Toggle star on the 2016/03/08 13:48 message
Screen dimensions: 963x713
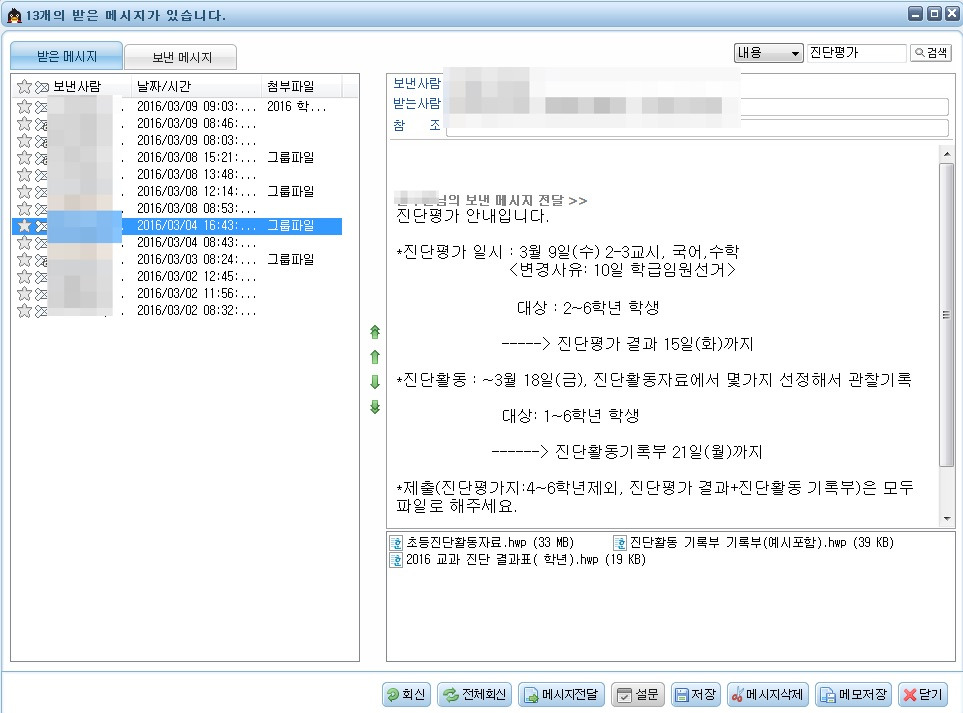(25, 175)
